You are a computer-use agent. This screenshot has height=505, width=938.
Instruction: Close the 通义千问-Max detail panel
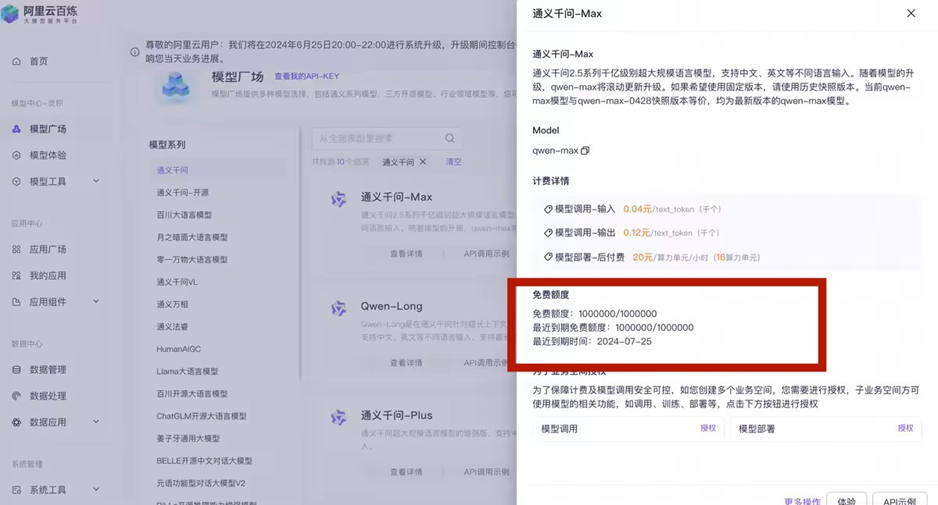910,13
